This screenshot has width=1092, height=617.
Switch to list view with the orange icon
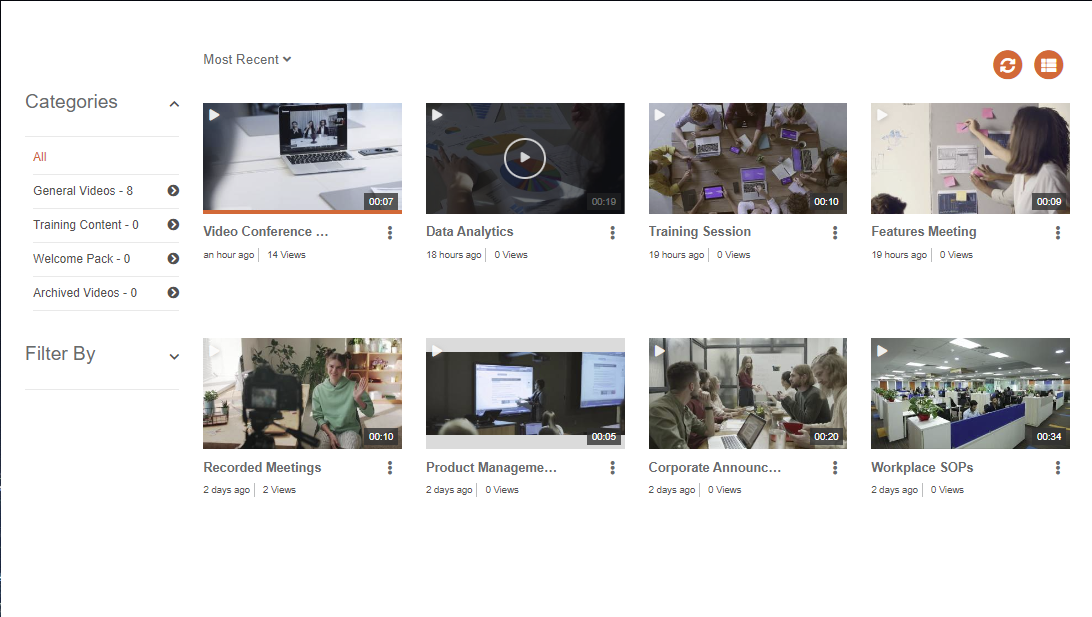1048,65
